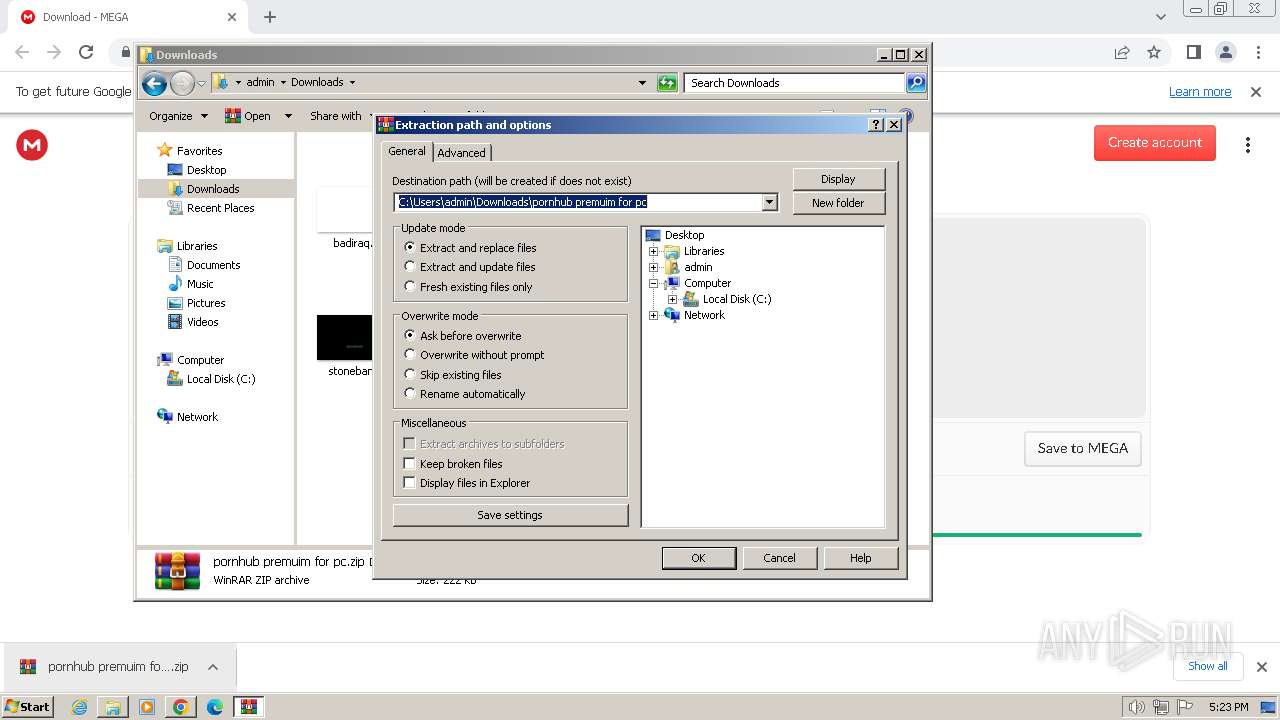Expand the admin node in folder tree
This screenshot has height=720, width=1280.
click(x=654, y=267)
